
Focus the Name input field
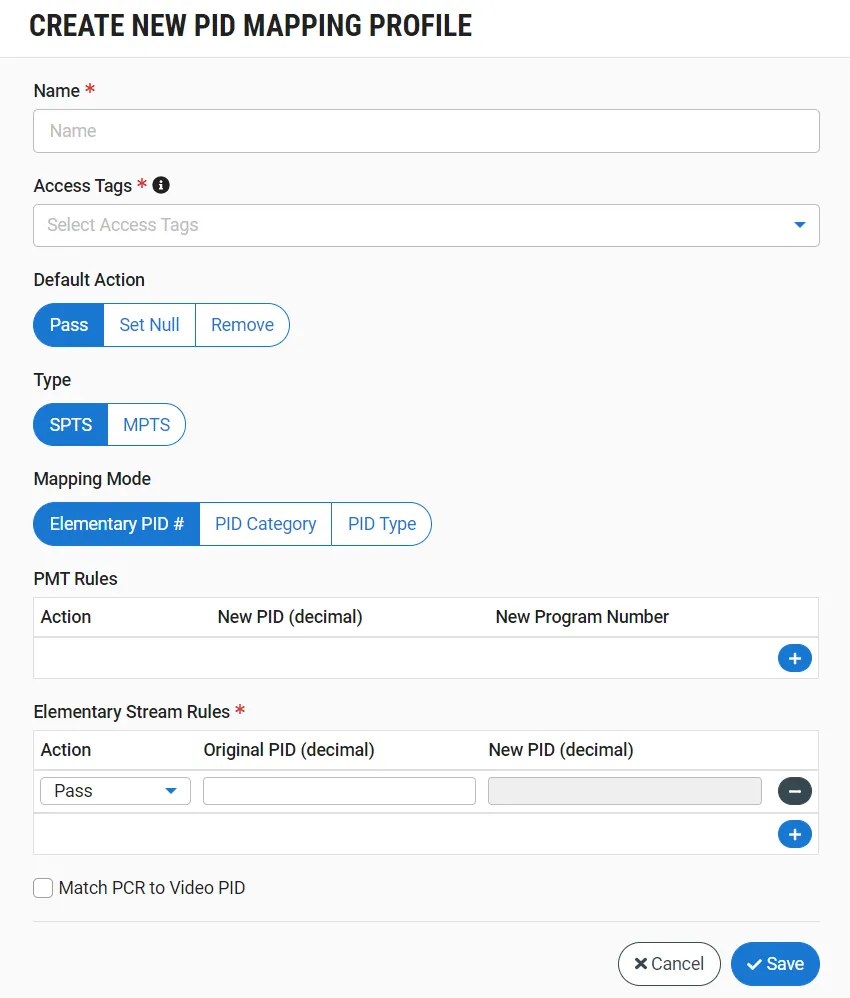(426, 131)
